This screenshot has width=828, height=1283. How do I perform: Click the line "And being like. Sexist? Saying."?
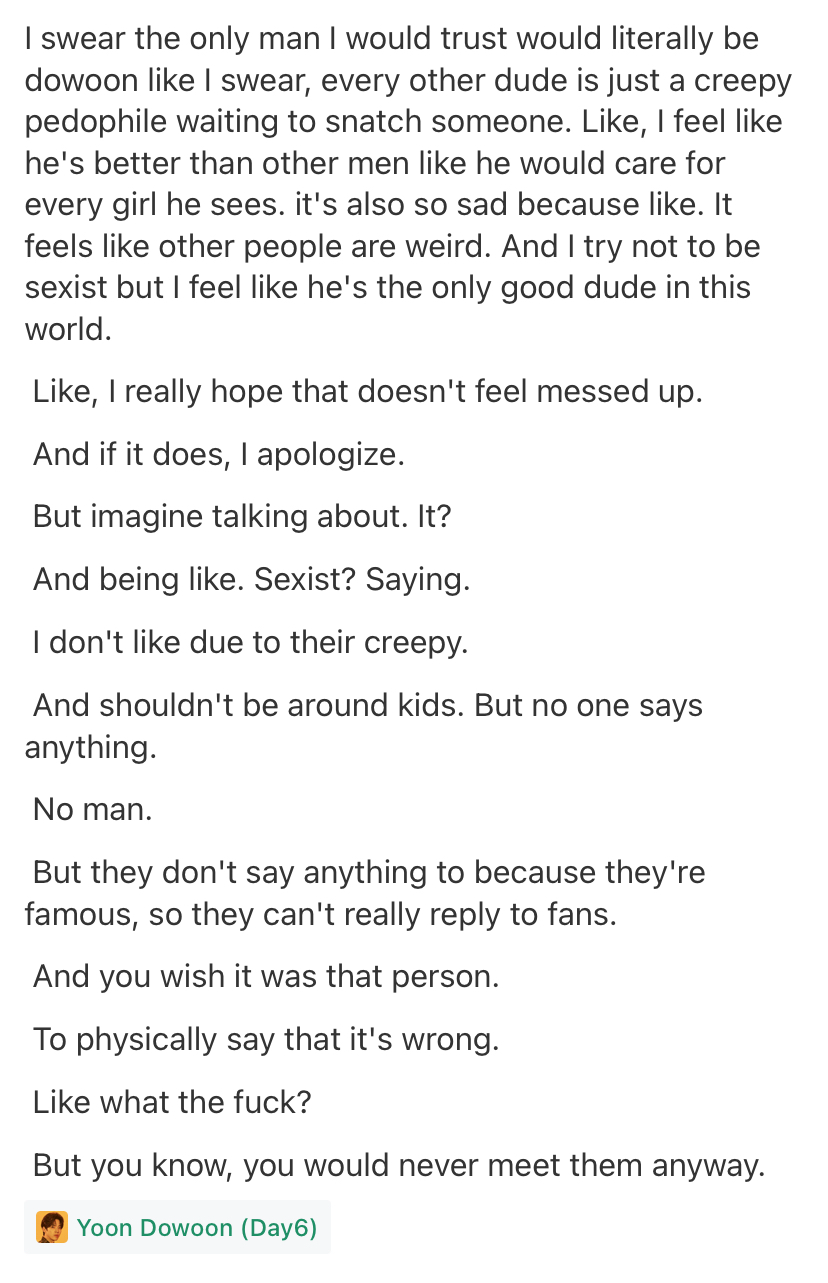pos(251,580)
